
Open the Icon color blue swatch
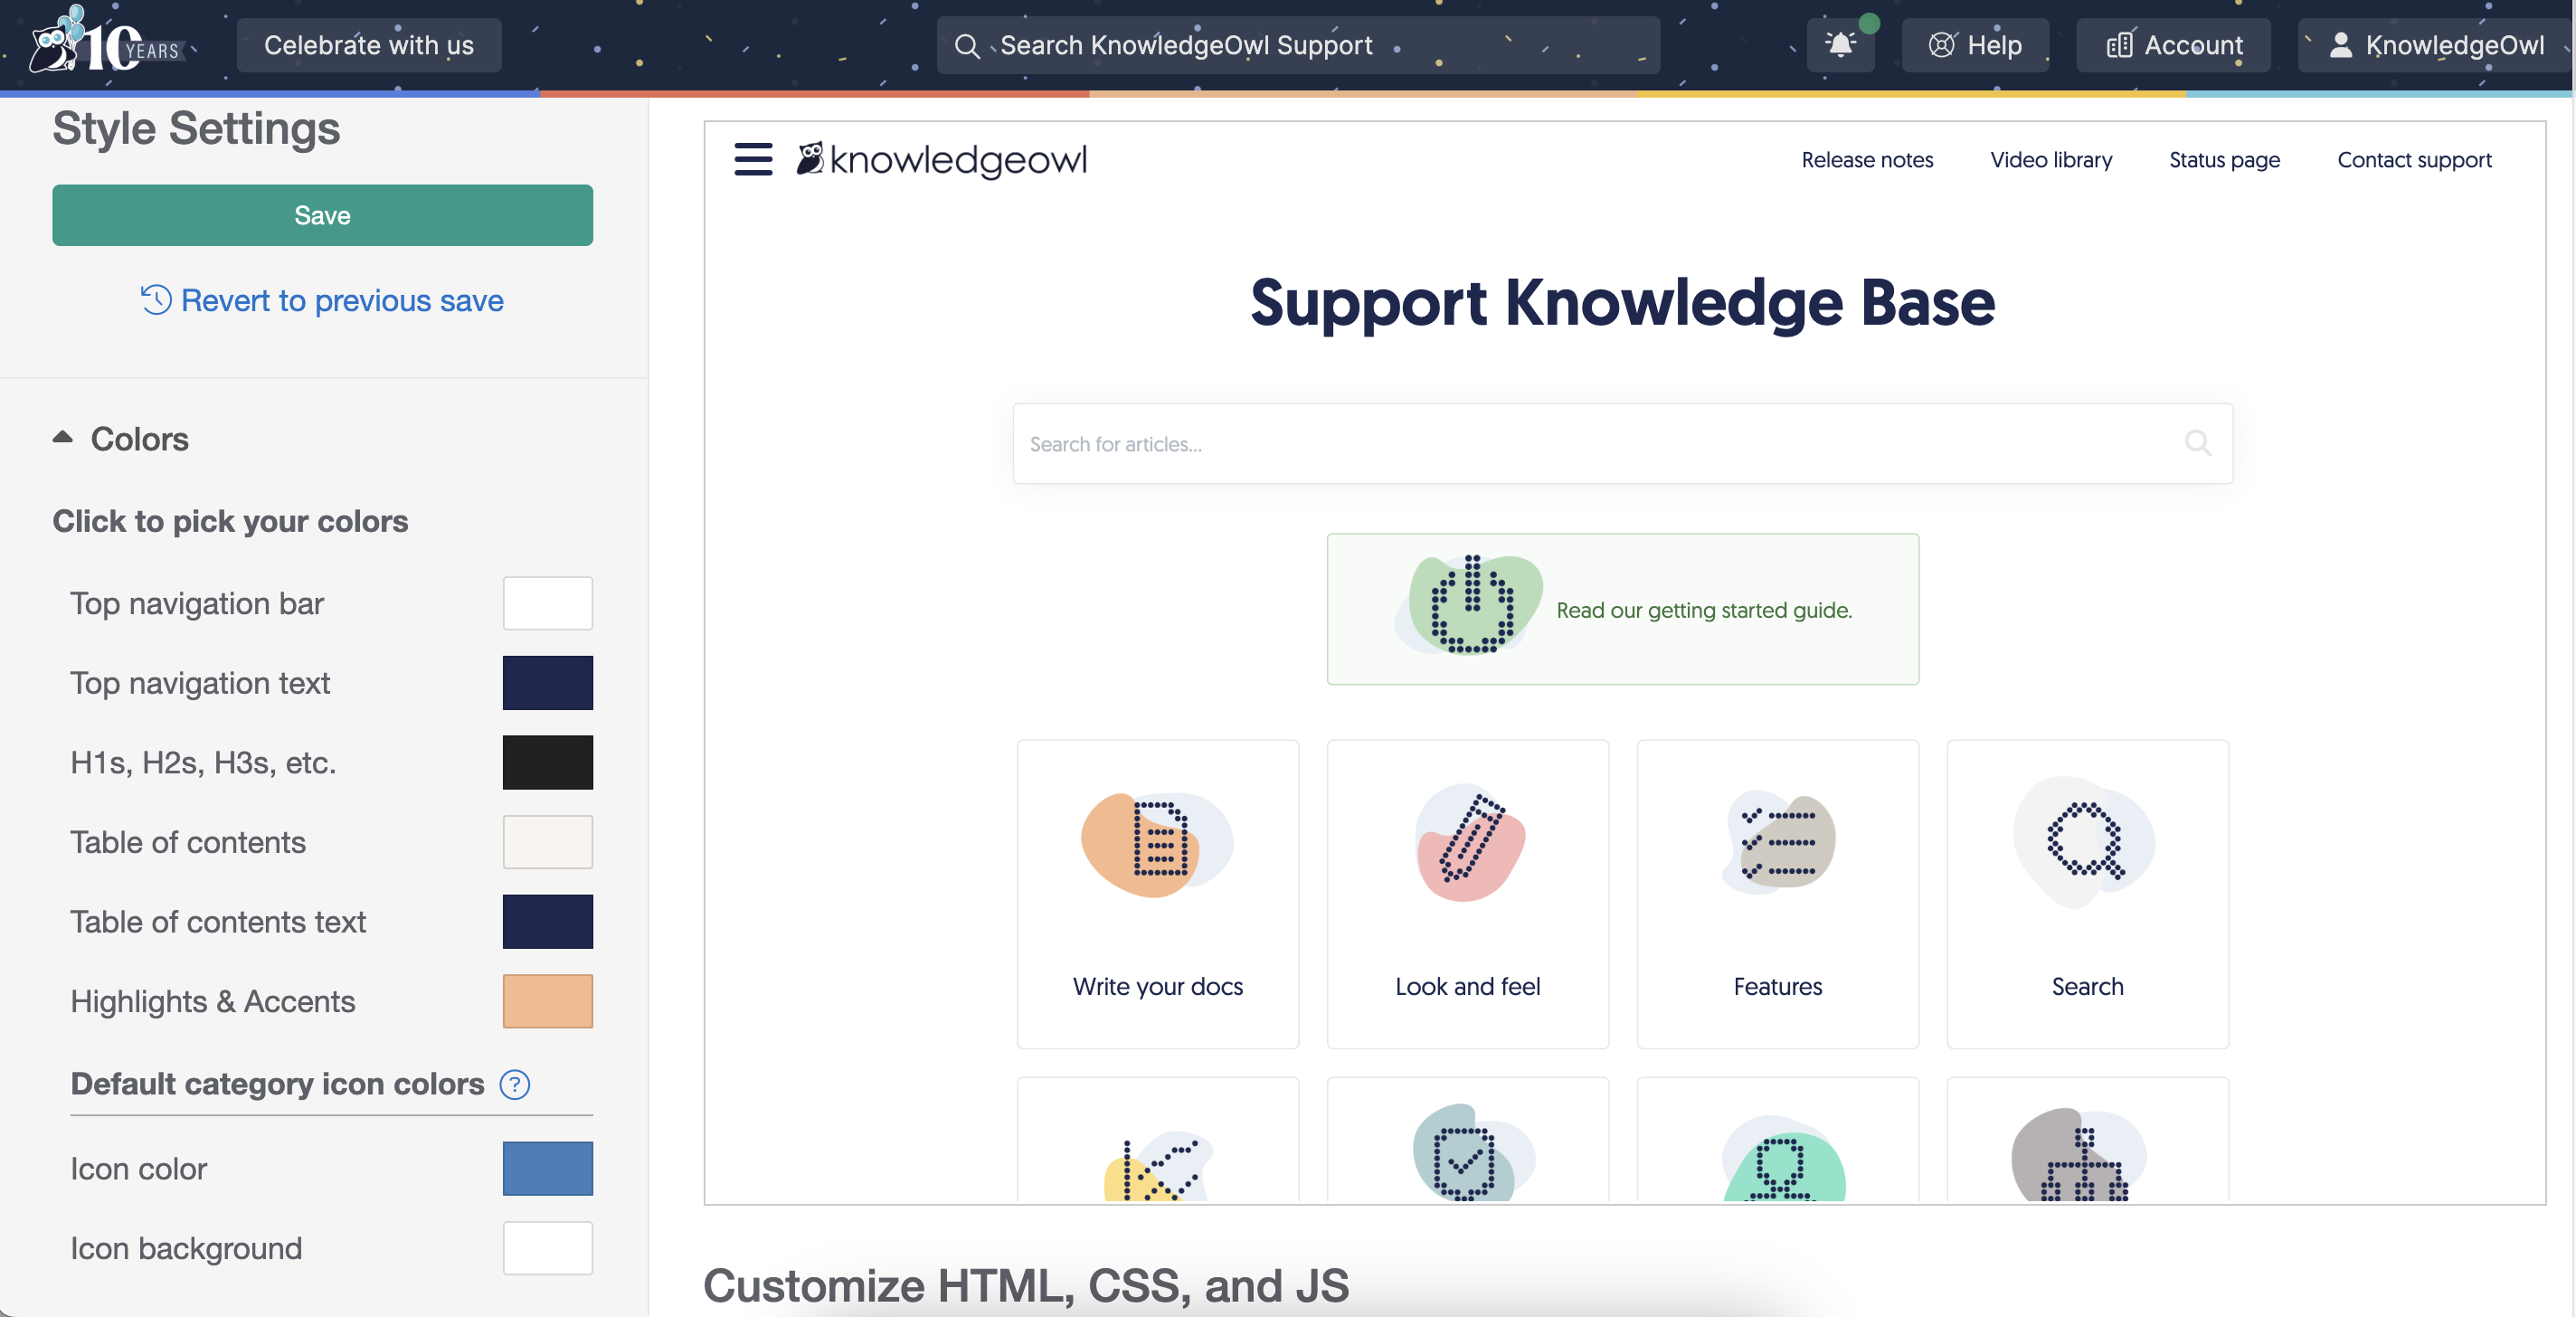[x=547, y=1168]
